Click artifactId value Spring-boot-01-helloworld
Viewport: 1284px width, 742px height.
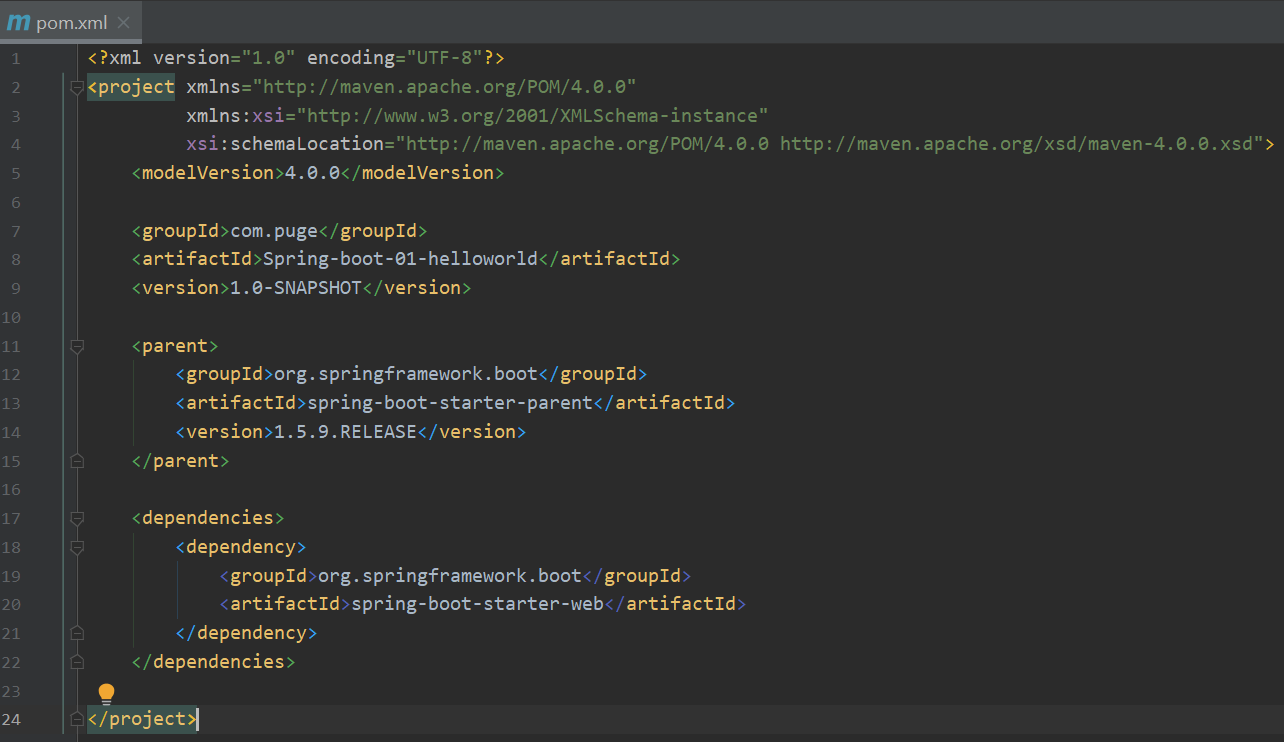[400, 259]
